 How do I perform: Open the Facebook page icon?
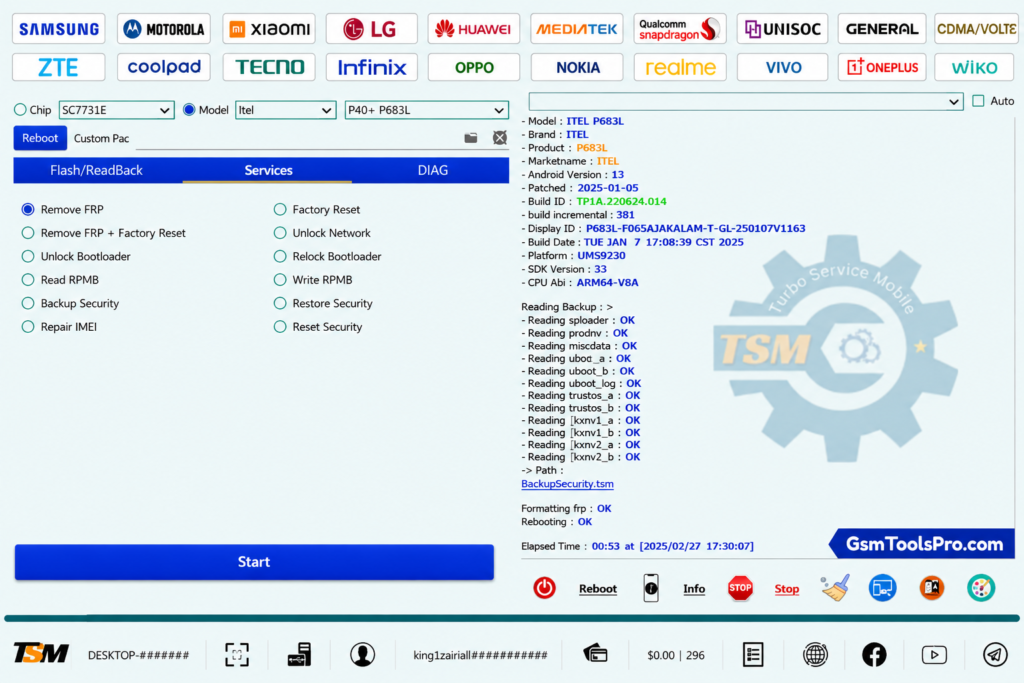pyautogui.click(x=874, y=654)
